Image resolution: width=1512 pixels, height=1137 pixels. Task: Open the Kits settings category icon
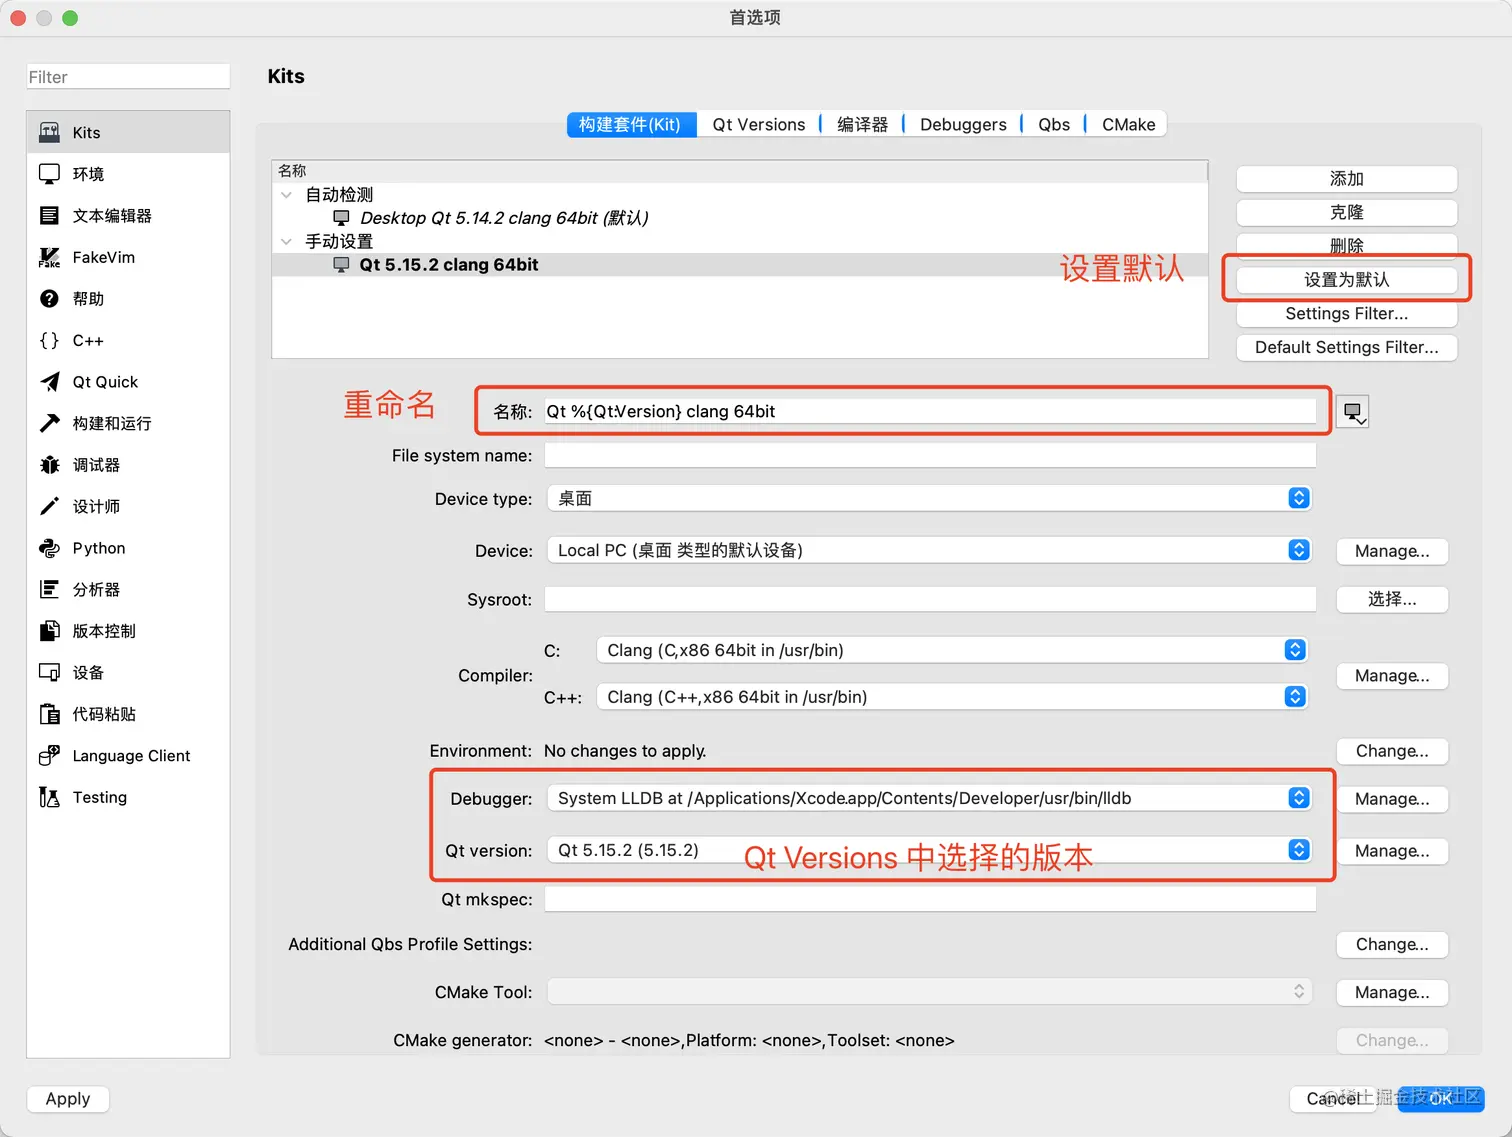[49, 132]
